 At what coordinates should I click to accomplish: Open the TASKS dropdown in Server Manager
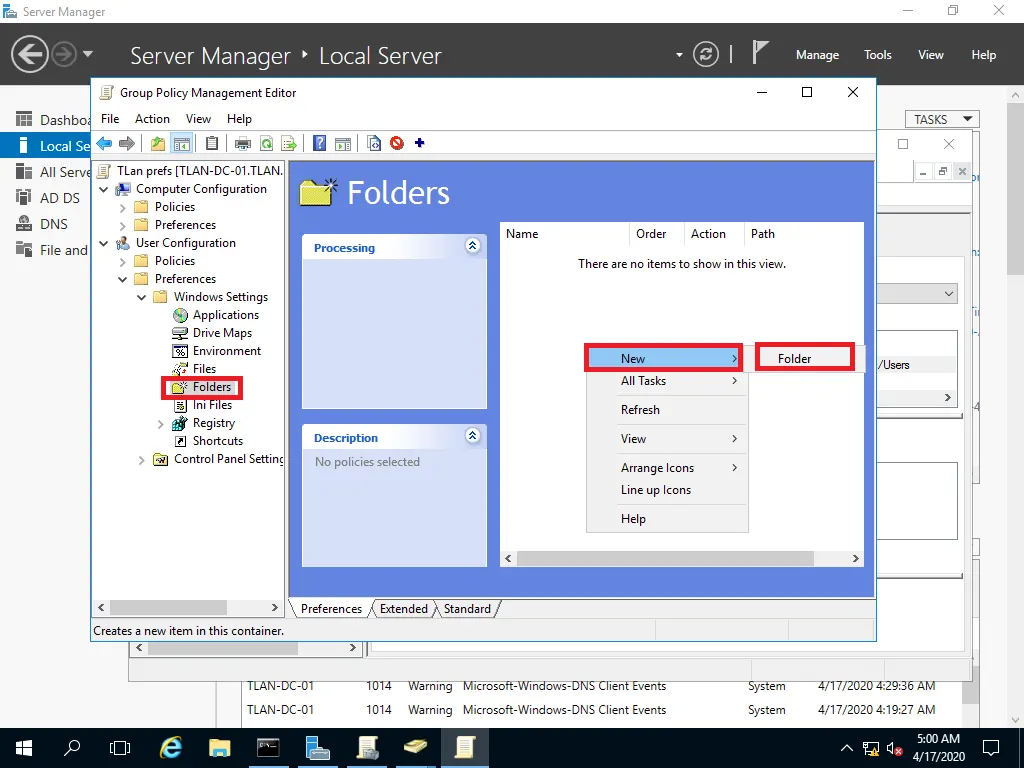942,119
